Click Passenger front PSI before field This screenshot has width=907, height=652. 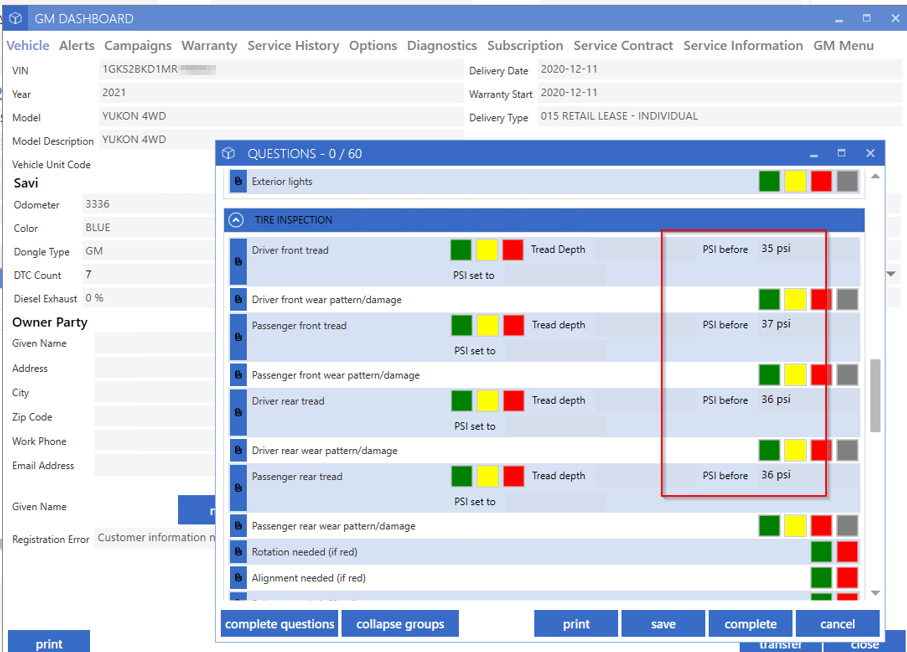pyautogui.click(x=808, y=325)
